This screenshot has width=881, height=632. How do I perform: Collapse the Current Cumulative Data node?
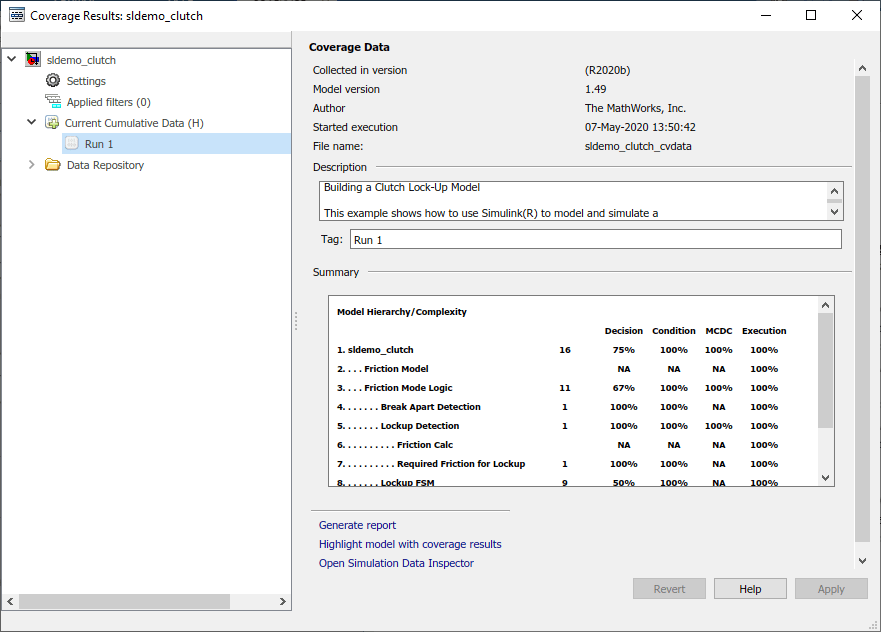32,123
